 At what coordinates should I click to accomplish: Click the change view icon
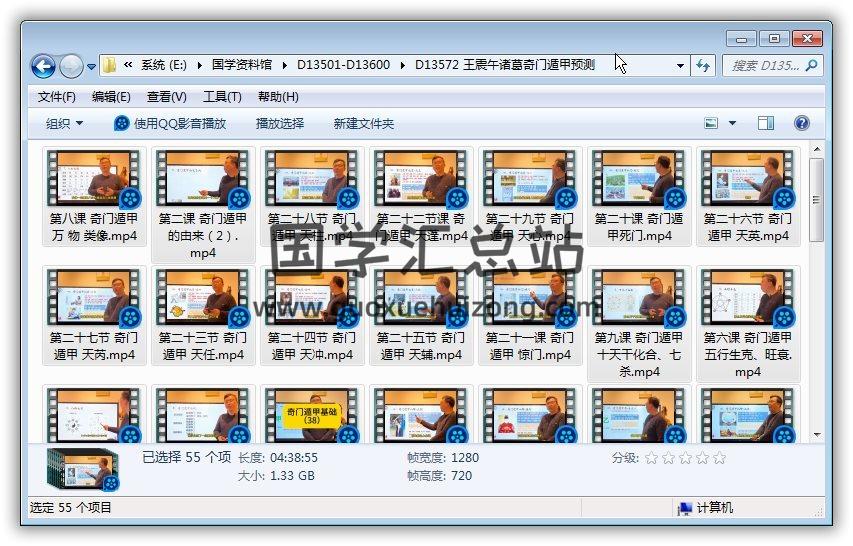[712, 123]
